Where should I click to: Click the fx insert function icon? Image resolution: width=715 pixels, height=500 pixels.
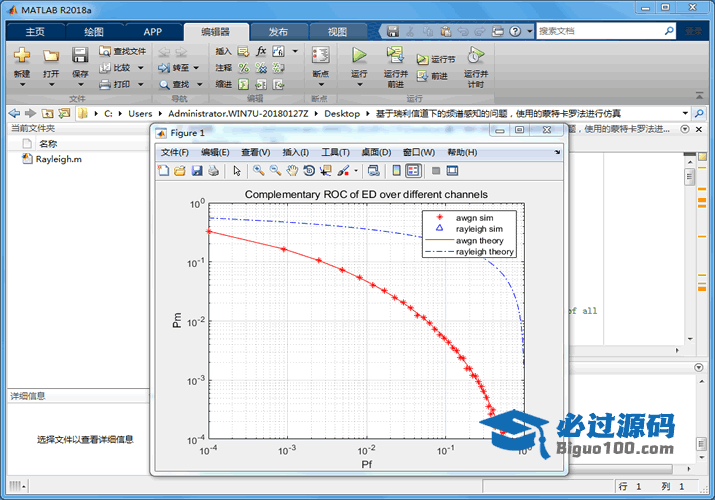261,51
